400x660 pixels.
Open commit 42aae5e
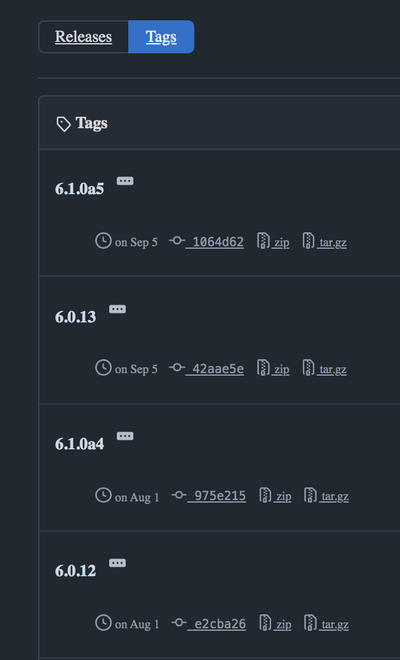pyautogui.click(x=215, y=369)
